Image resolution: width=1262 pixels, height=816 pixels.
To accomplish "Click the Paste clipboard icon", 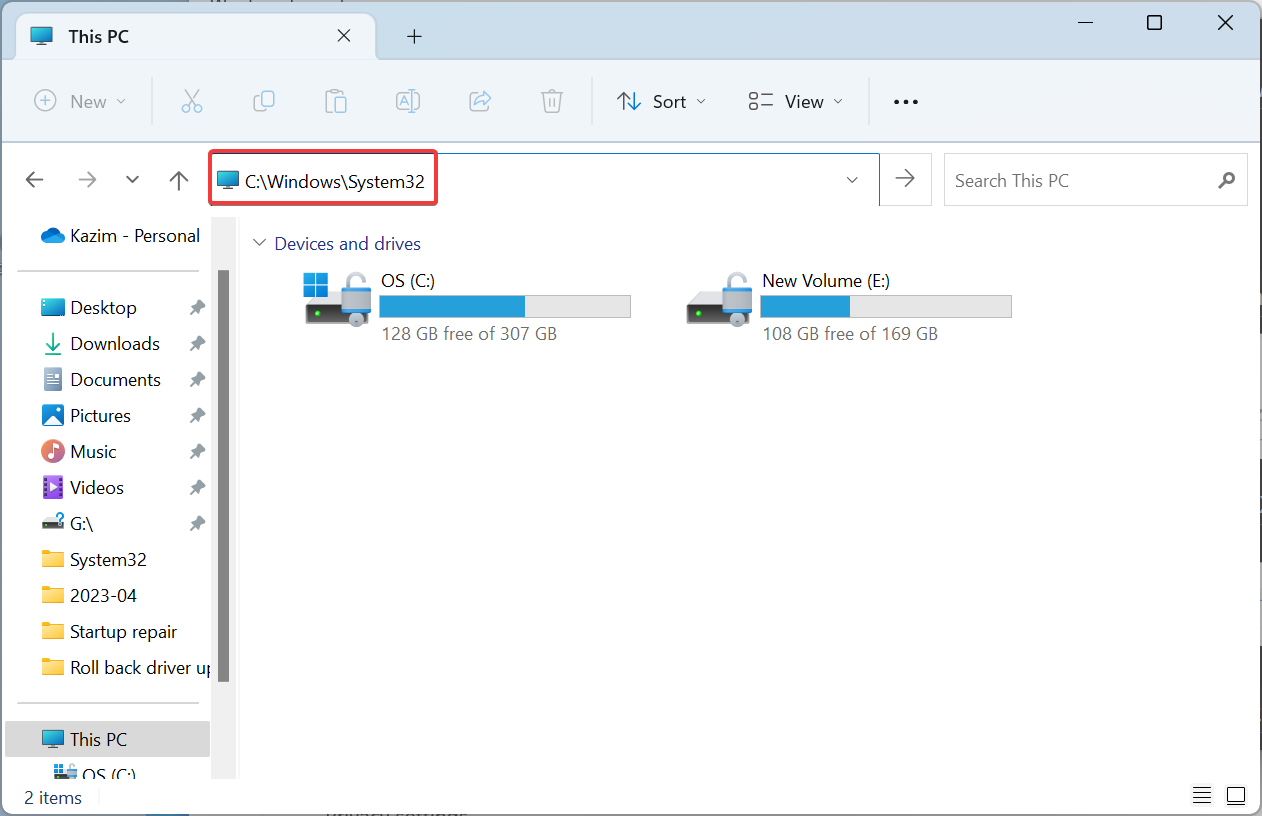I will (x=336, y=101).
